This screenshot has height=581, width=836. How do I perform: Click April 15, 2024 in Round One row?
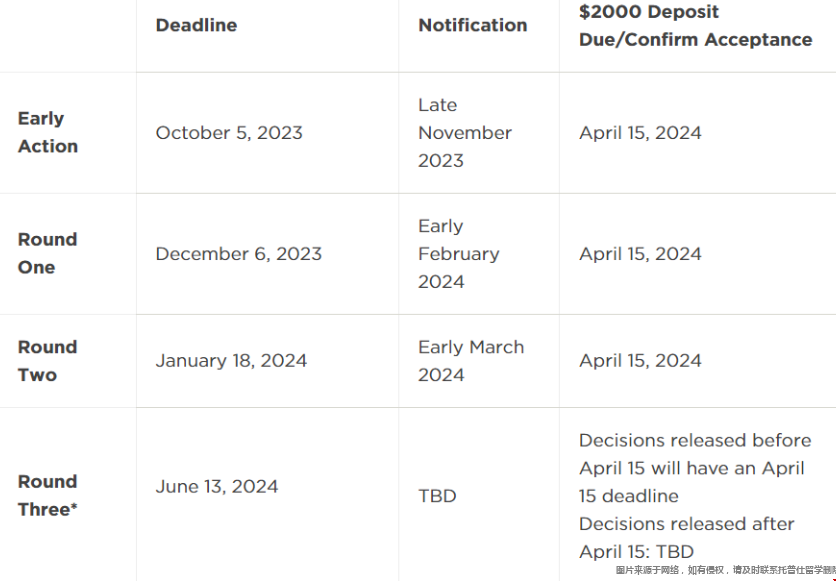pos(640,254)
